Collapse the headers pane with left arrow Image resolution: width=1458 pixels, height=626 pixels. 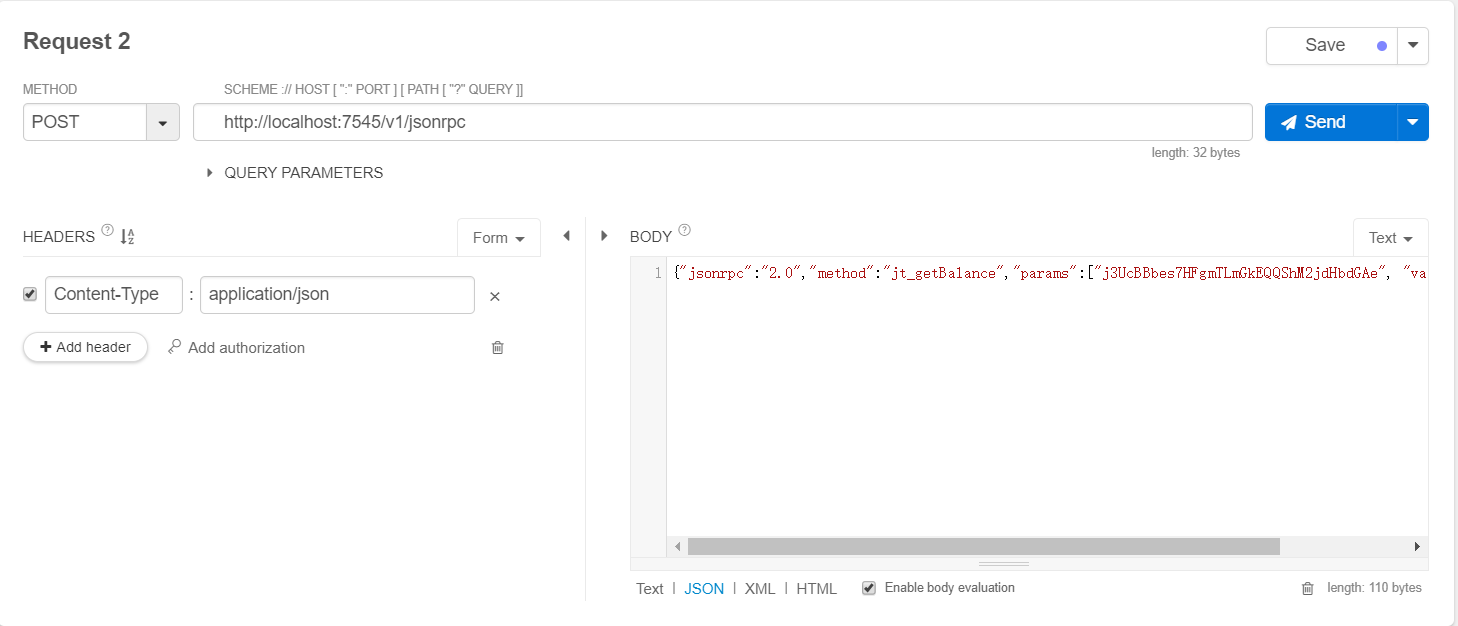tap(566, 236)
